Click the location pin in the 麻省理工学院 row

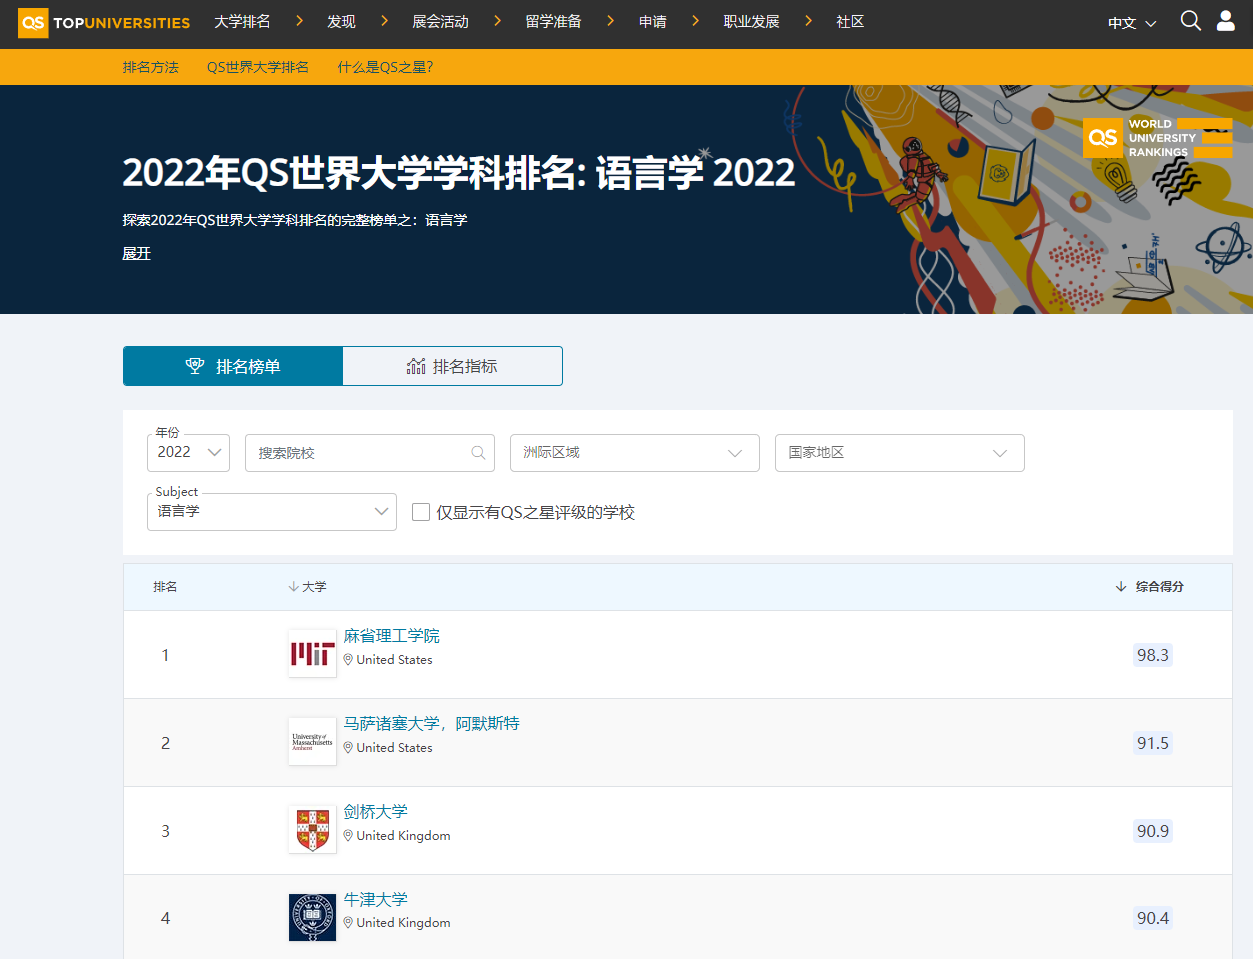tap(348, 660)
